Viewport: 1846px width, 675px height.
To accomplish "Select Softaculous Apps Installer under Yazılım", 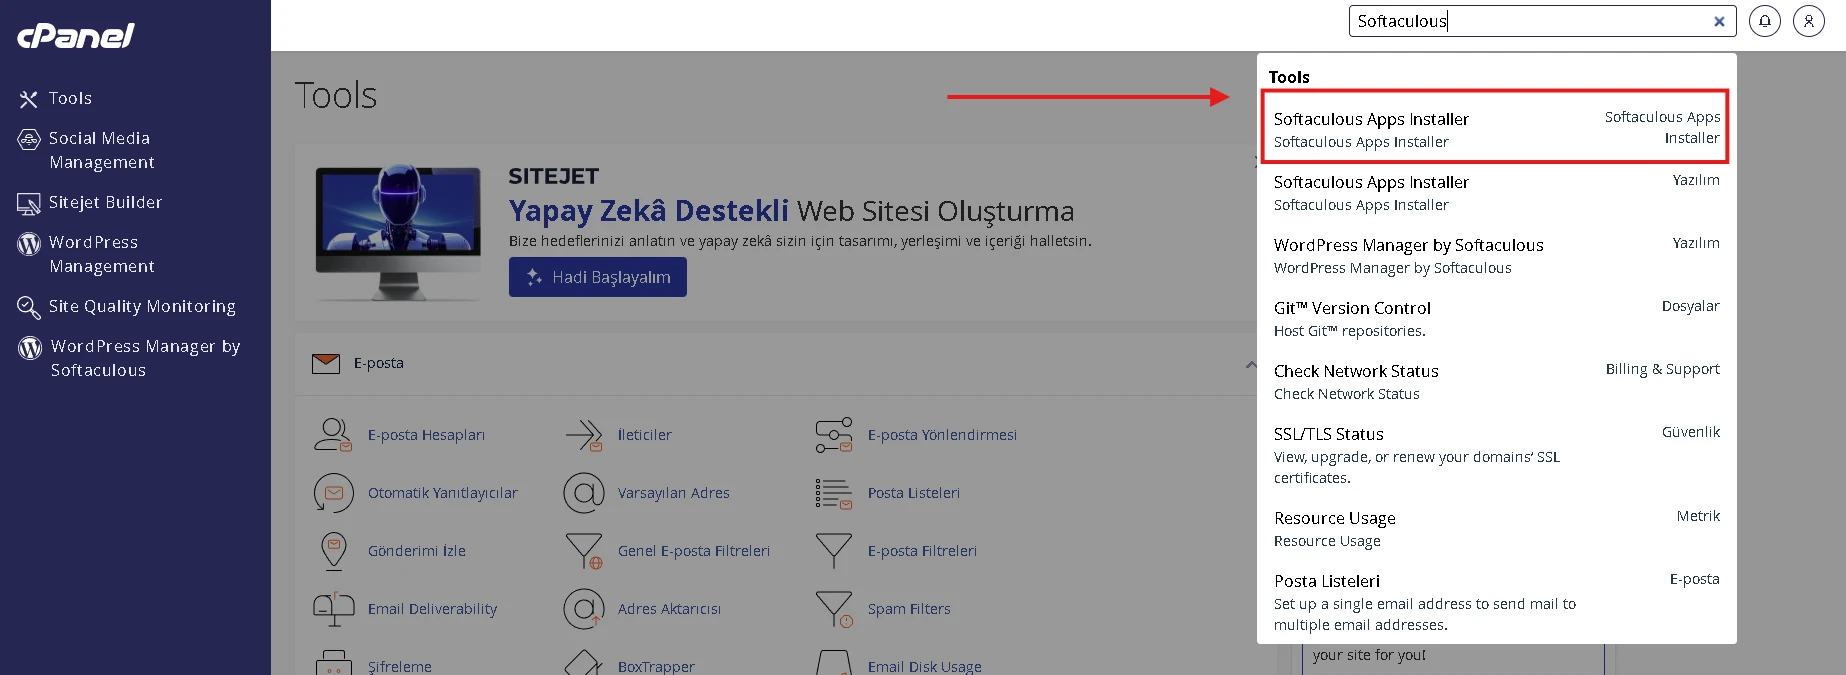I will 1496,192.
